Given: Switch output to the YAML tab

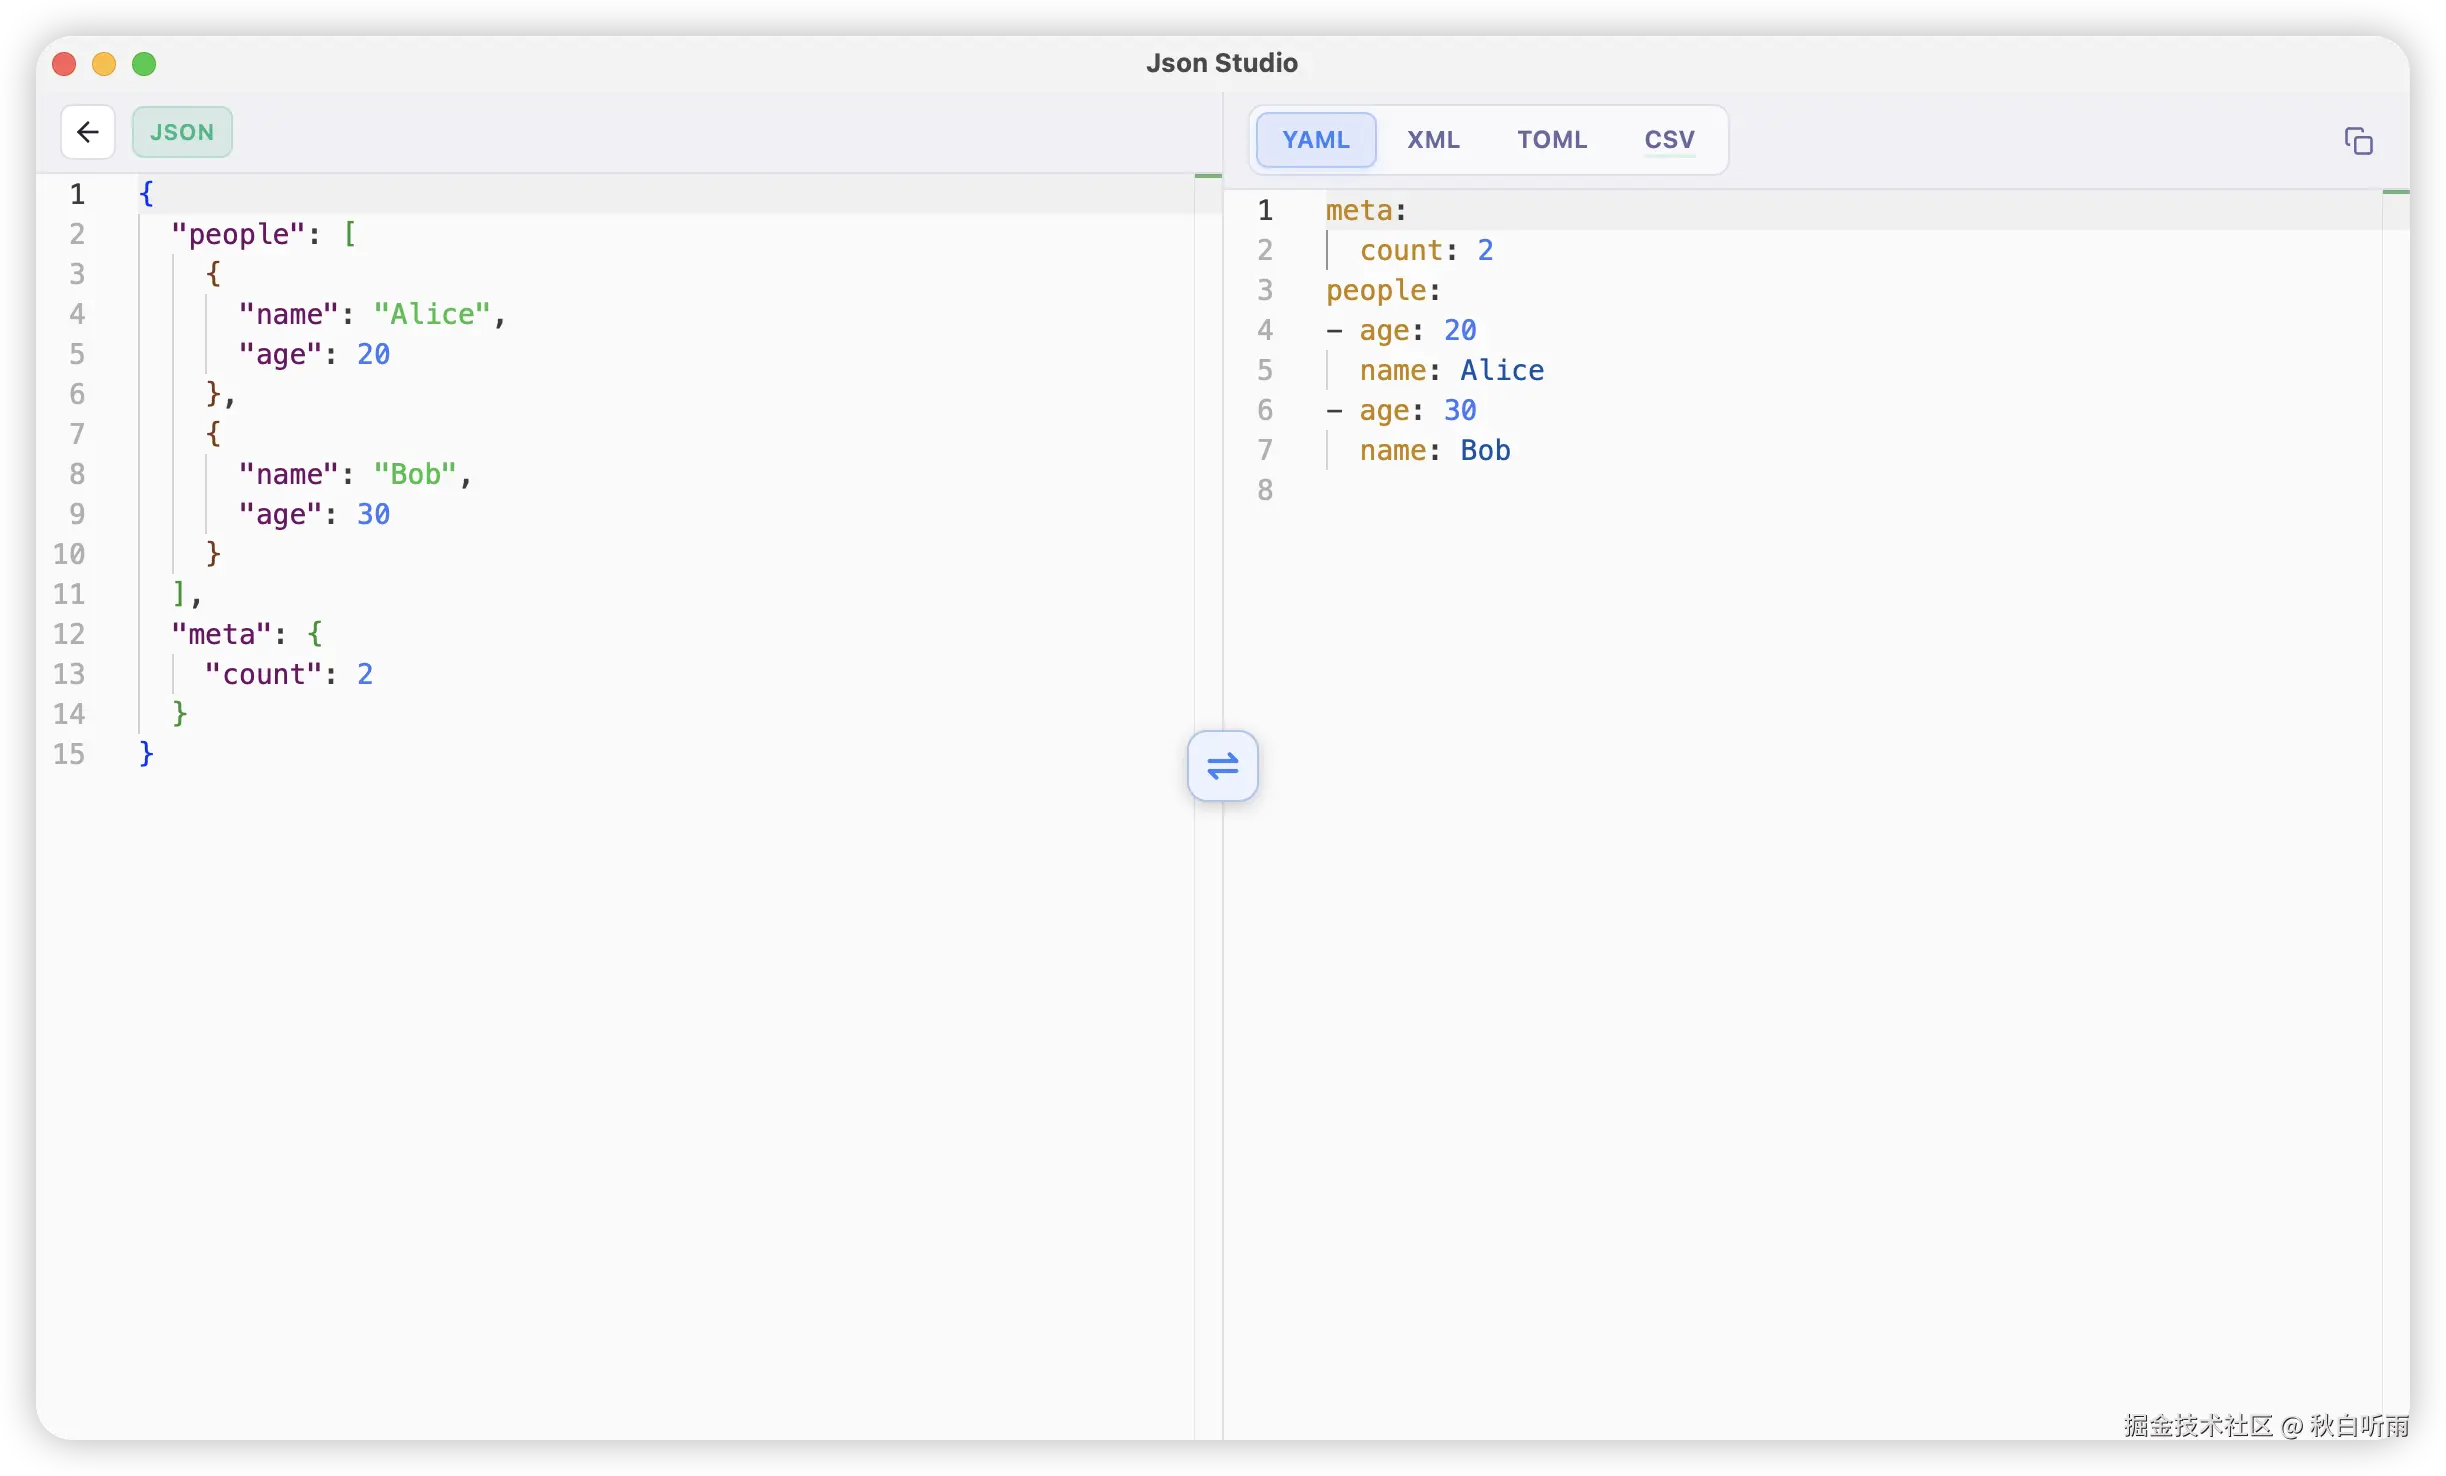Looking at the screenshot, I should [x=1315, y=140].
